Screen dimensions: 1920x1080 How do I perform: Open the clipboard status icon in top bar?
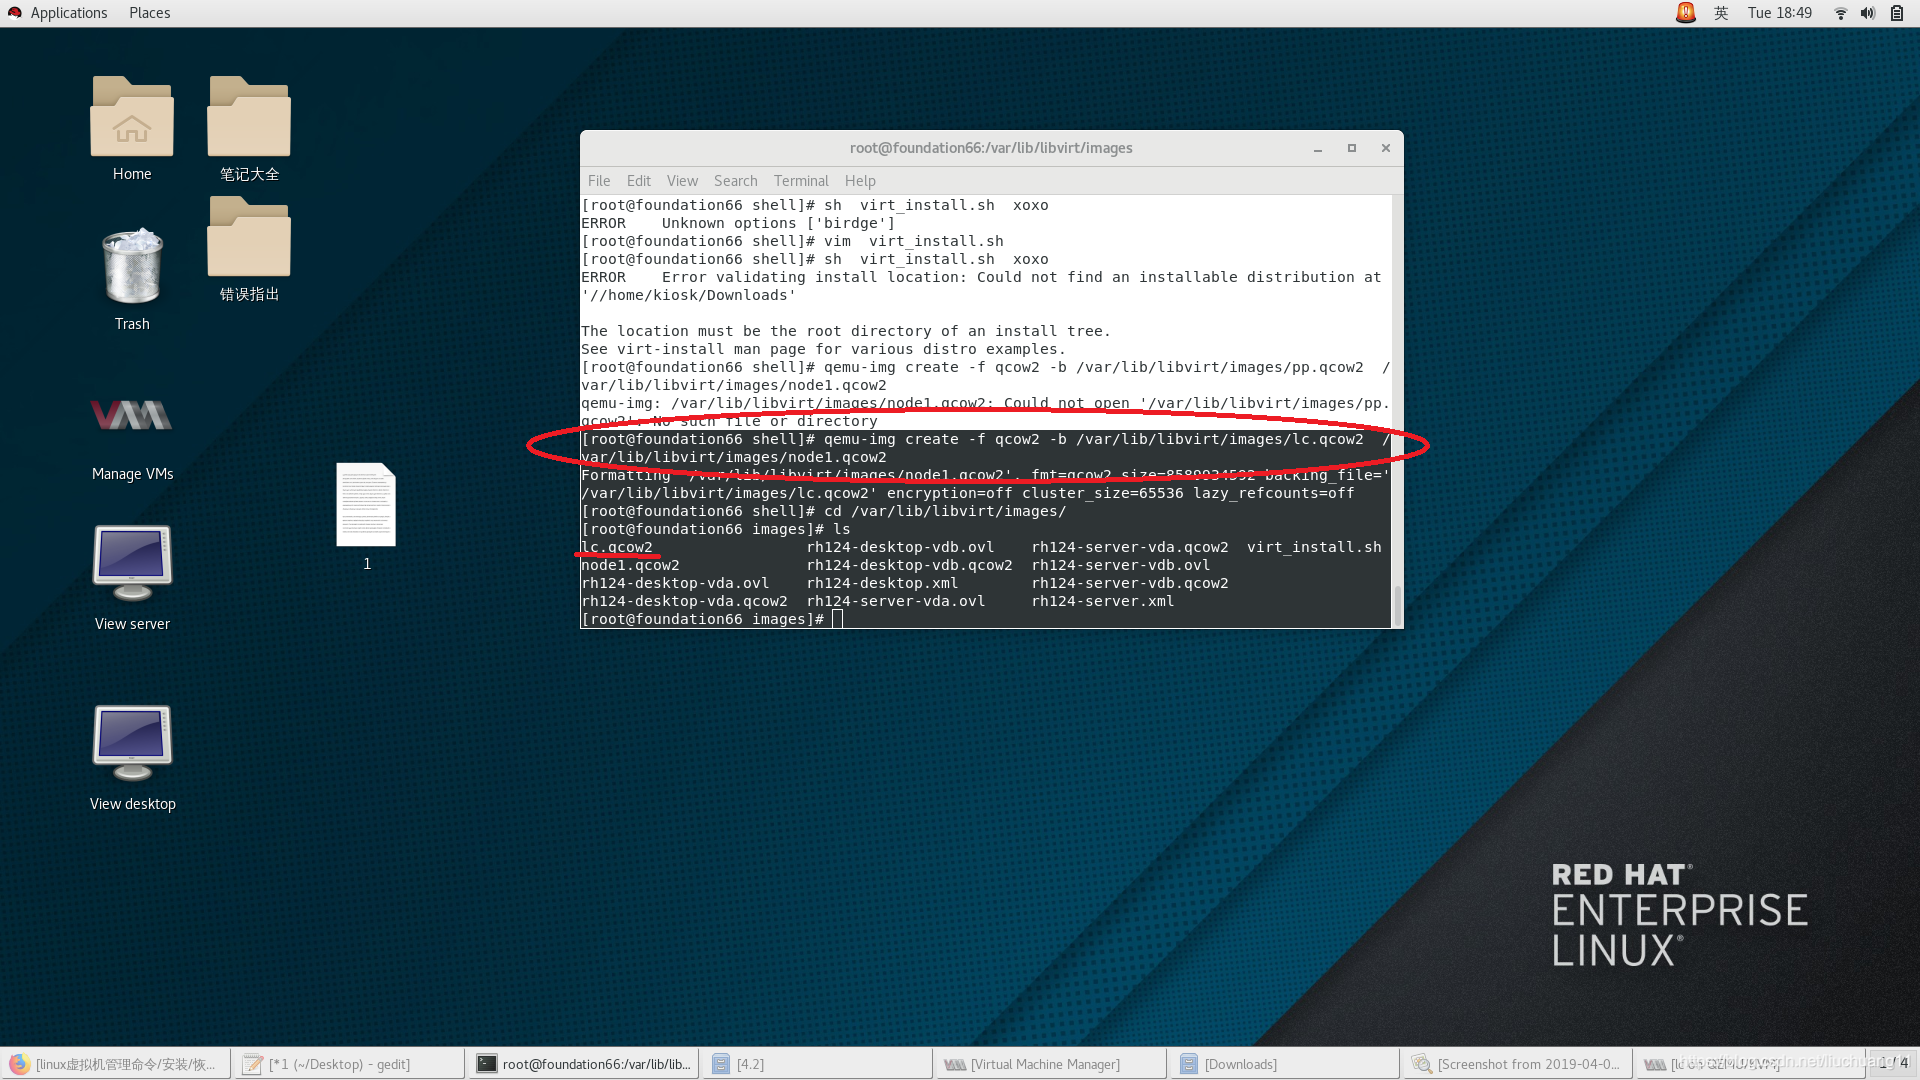1896,13
